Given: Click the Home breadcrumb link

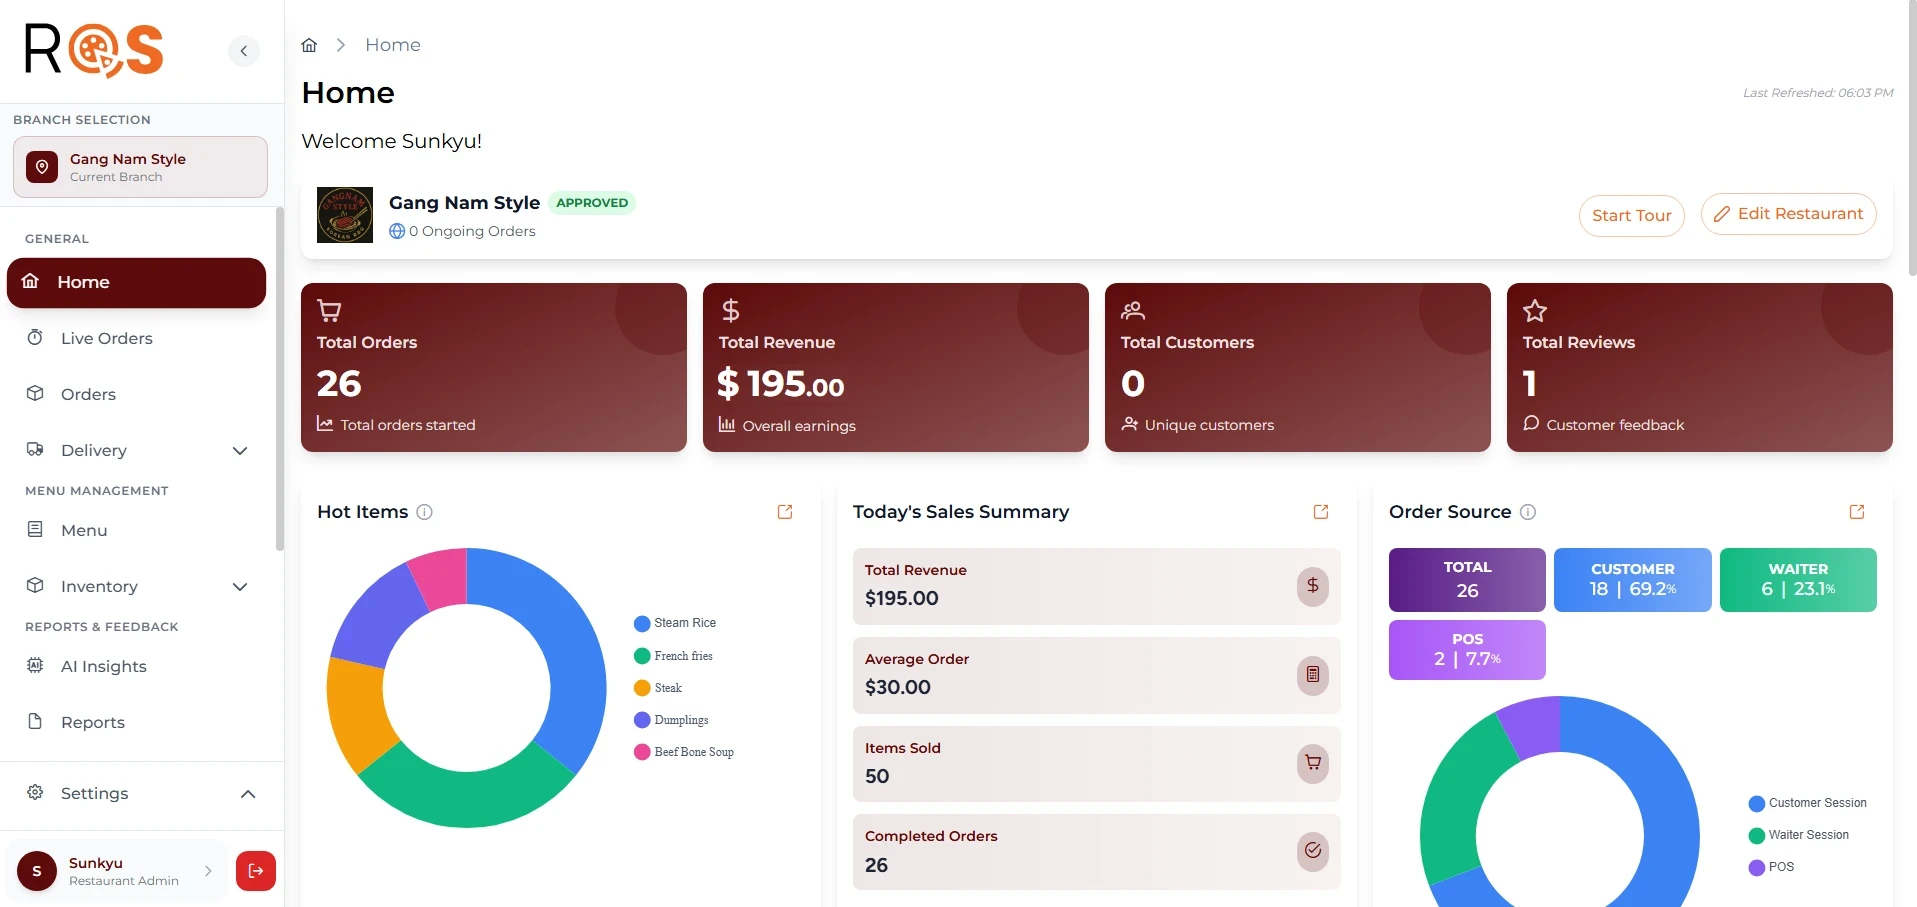Looking at the screenshot, I should 393,45.
